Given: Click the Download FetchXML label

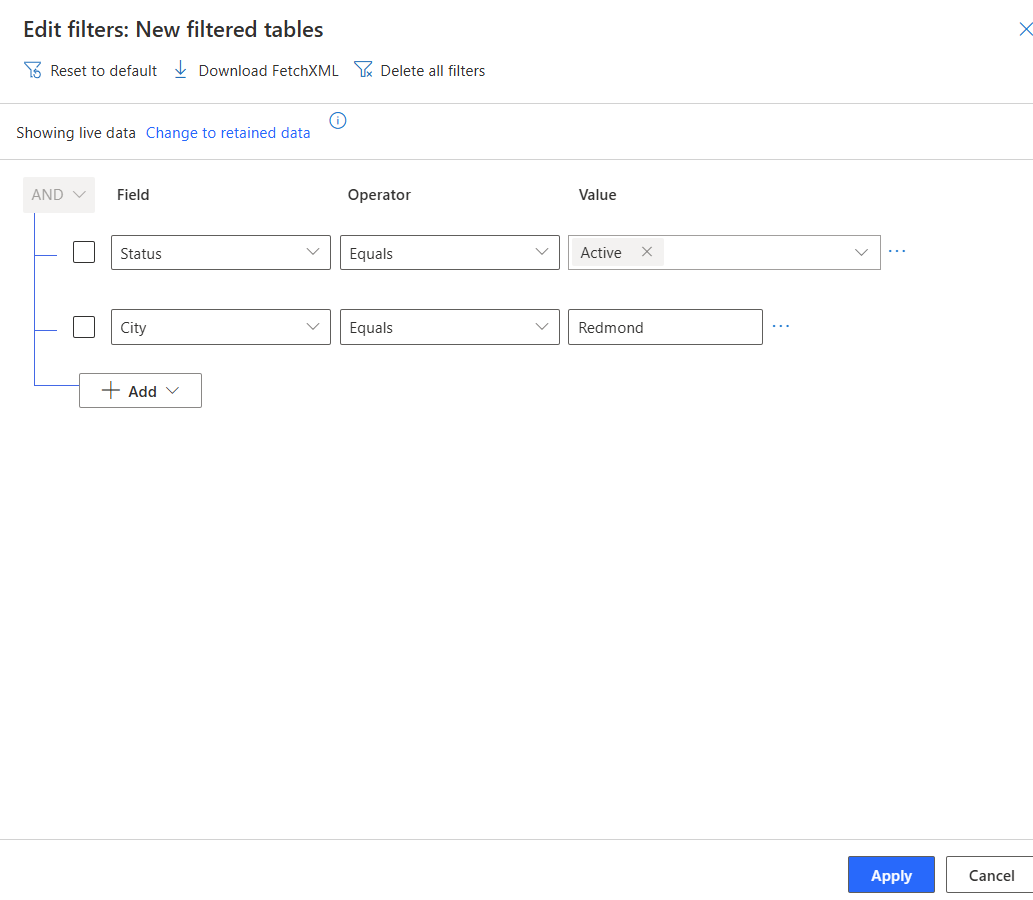Looking at the screenshot, I should (x=268, y=70).
